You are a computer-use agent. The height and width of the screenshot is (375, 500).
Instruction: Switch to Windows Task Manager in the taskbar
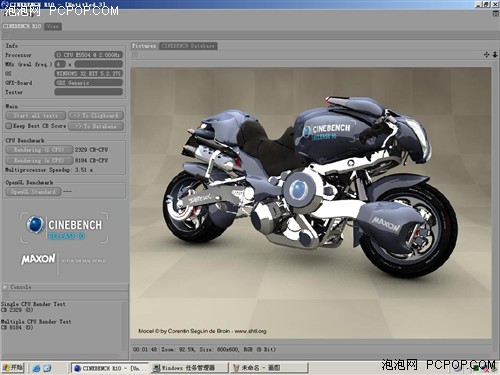[189, 368]
